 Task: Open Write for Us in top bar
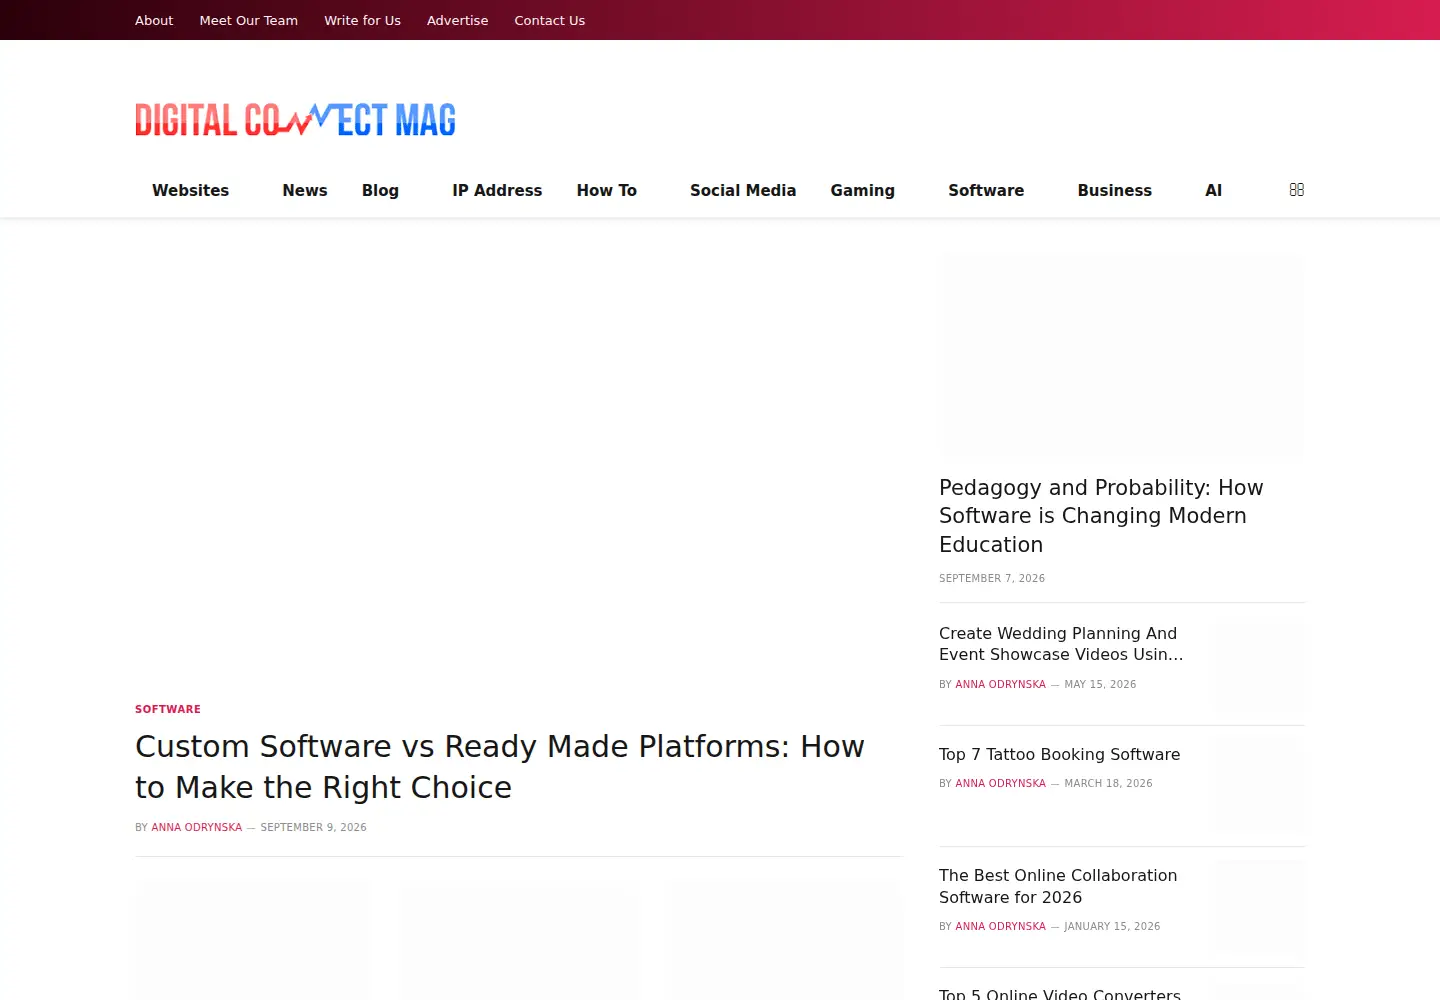[362, 20]
